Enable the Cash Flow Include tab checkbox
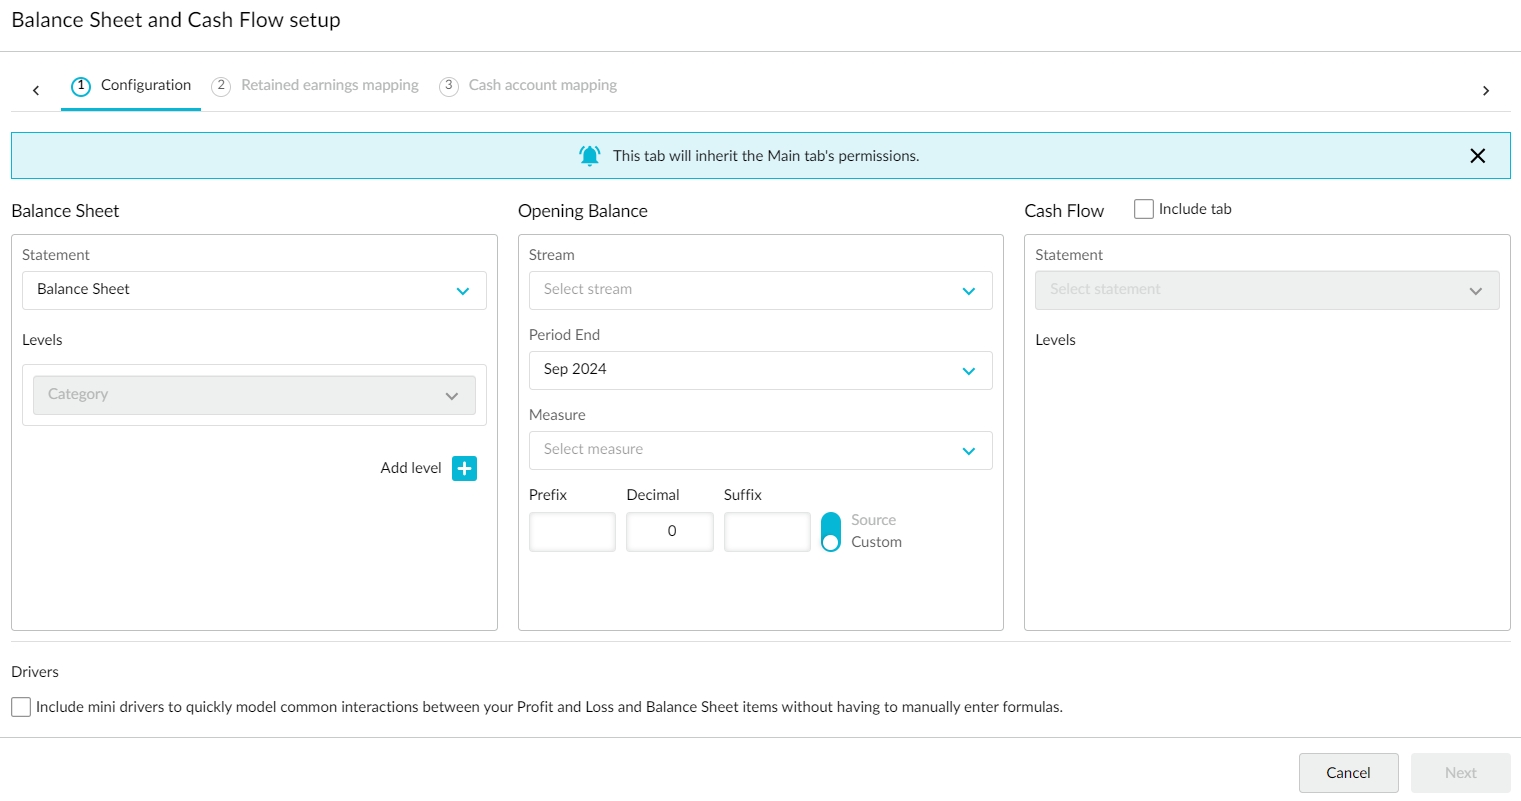The height and width of the screenshot is (801, 1521). tap(1144, 209)
